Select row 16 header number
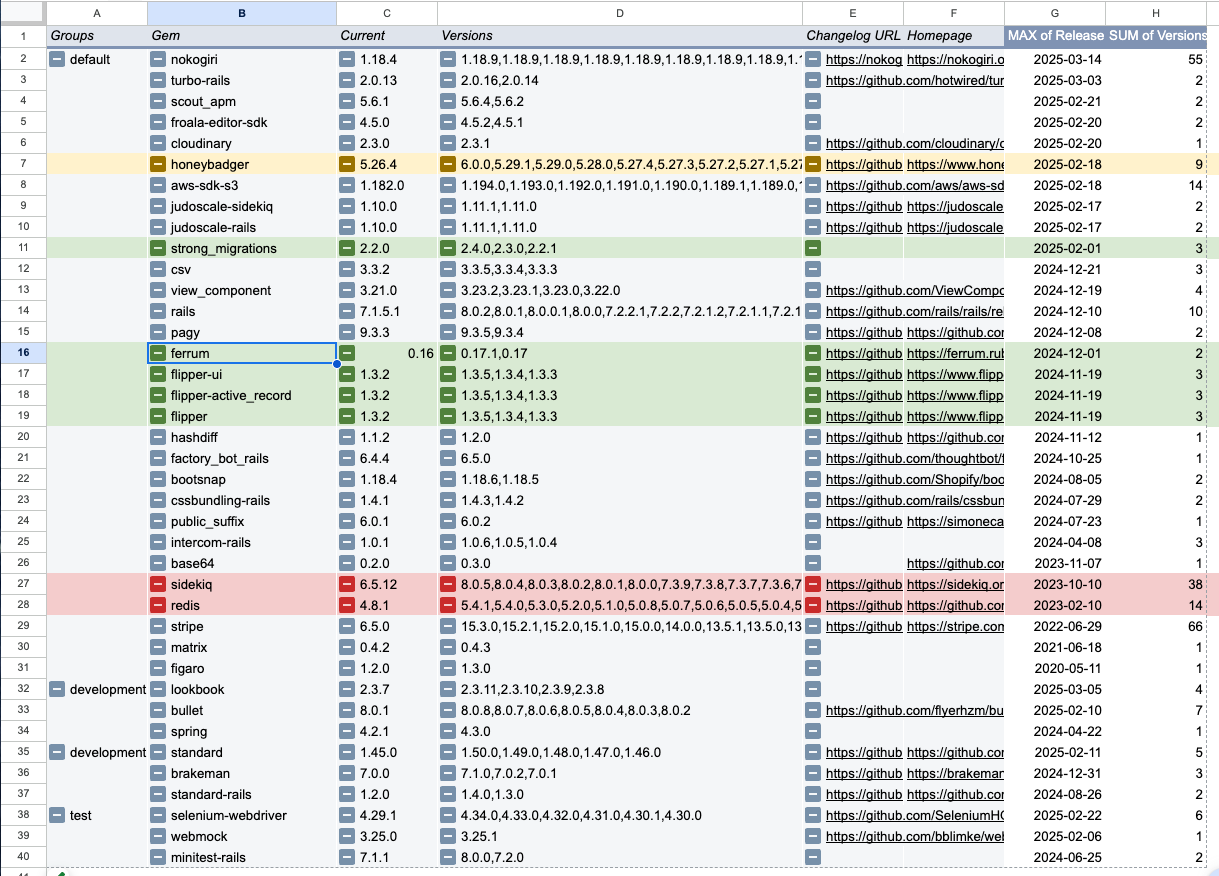1219x876 pixels. pyautogui.click(x=22, y=354)
